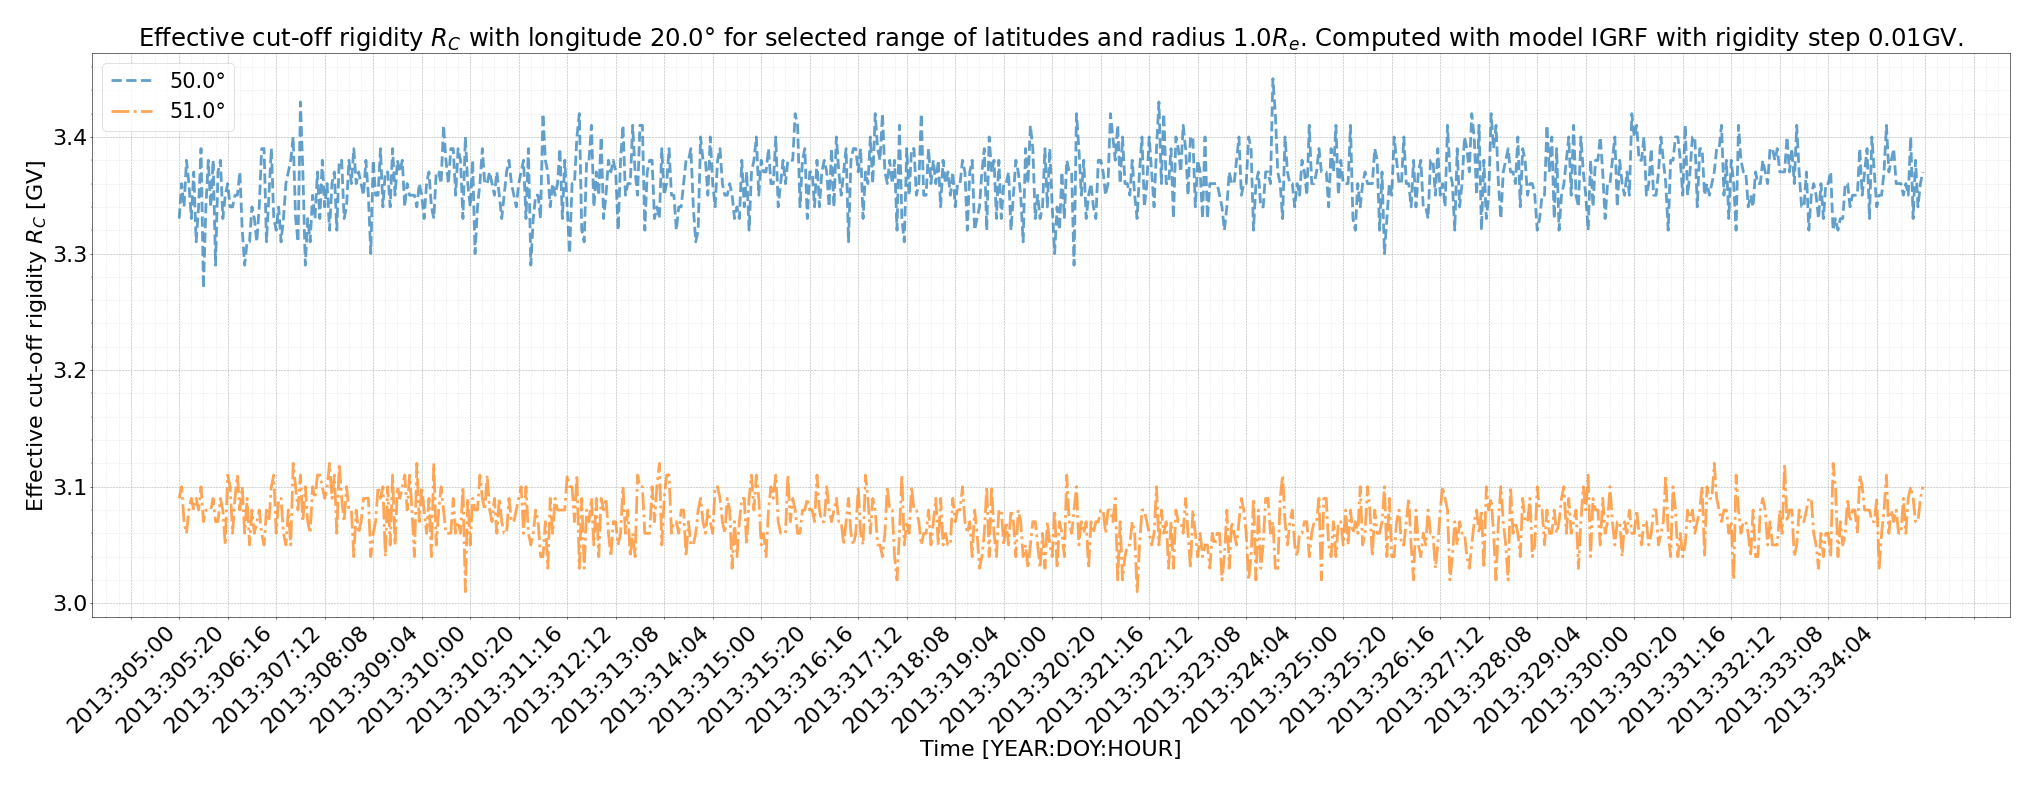Click the orange dash-dot line sample in legend
The image size is (2034, 785).
[135, 111]
